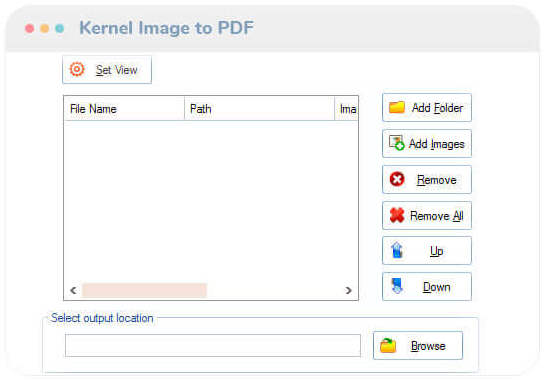Click the blue up arrow icon
545x380 pixels.
397,250
